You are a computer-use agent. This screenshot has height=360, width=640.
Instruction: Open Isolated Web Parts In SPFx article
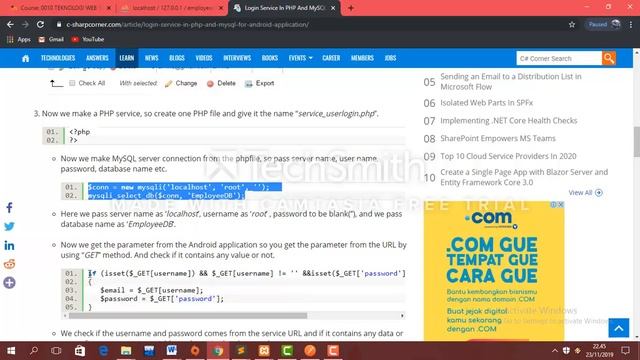(487, 103)
